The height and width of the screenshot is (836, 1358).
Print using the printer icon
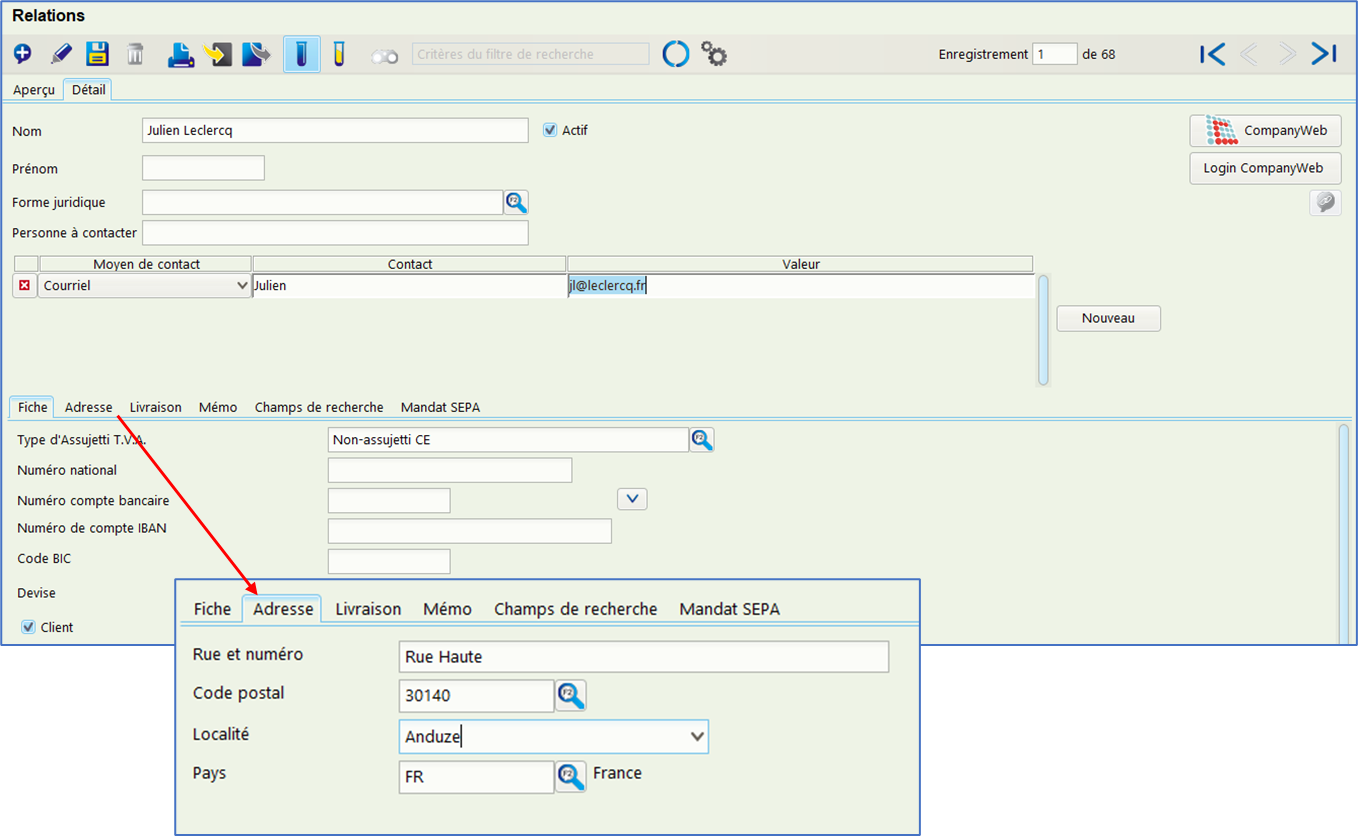(x=181, y=54)
